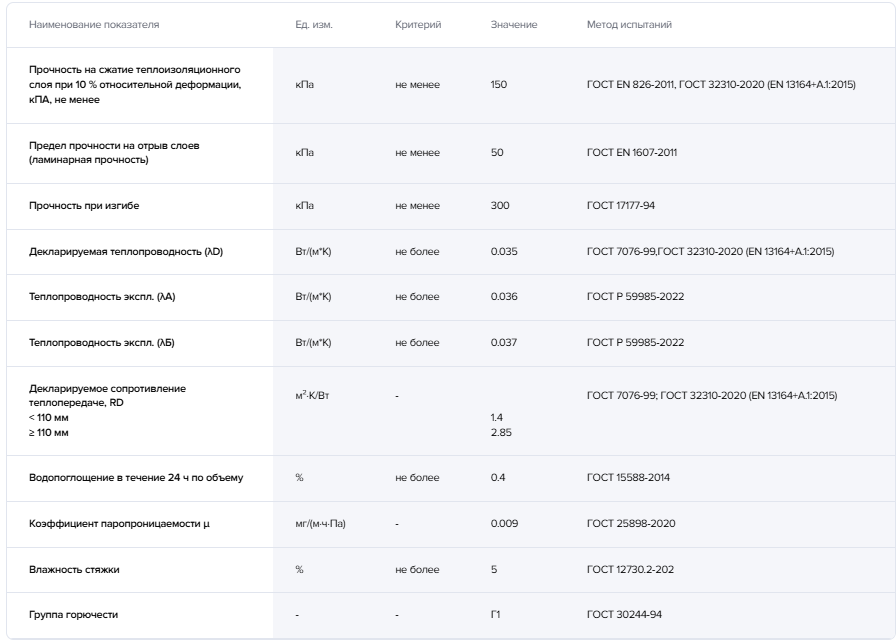Click the "ГОСТ 17177-94" test method
Screen dimensions: 896x644
[x=621, y=205]
